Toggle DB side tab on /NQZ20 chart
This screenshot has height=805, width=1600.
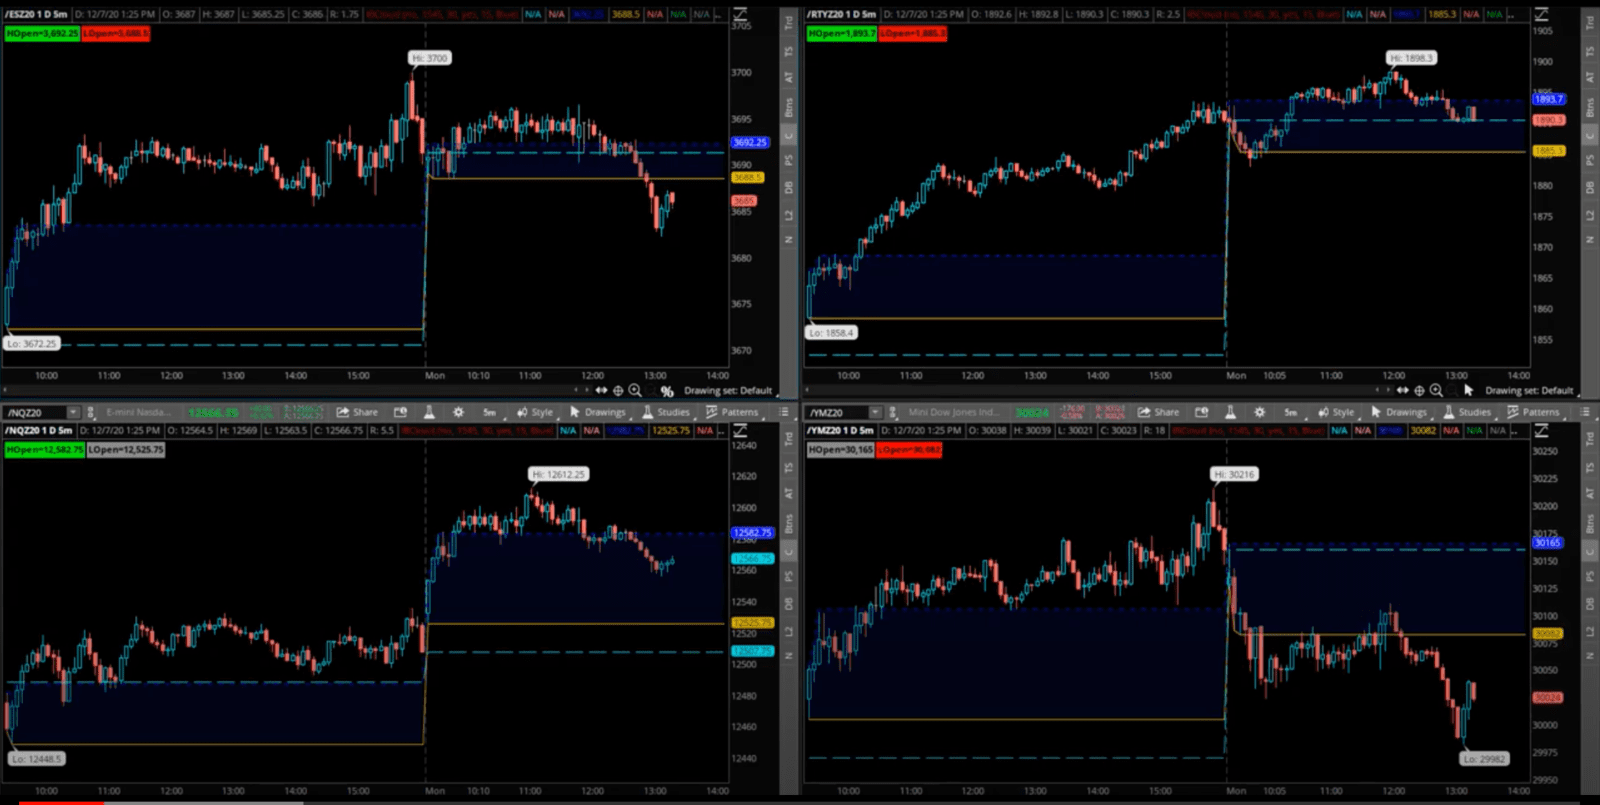pyautogui.click(x=789, y=604)
